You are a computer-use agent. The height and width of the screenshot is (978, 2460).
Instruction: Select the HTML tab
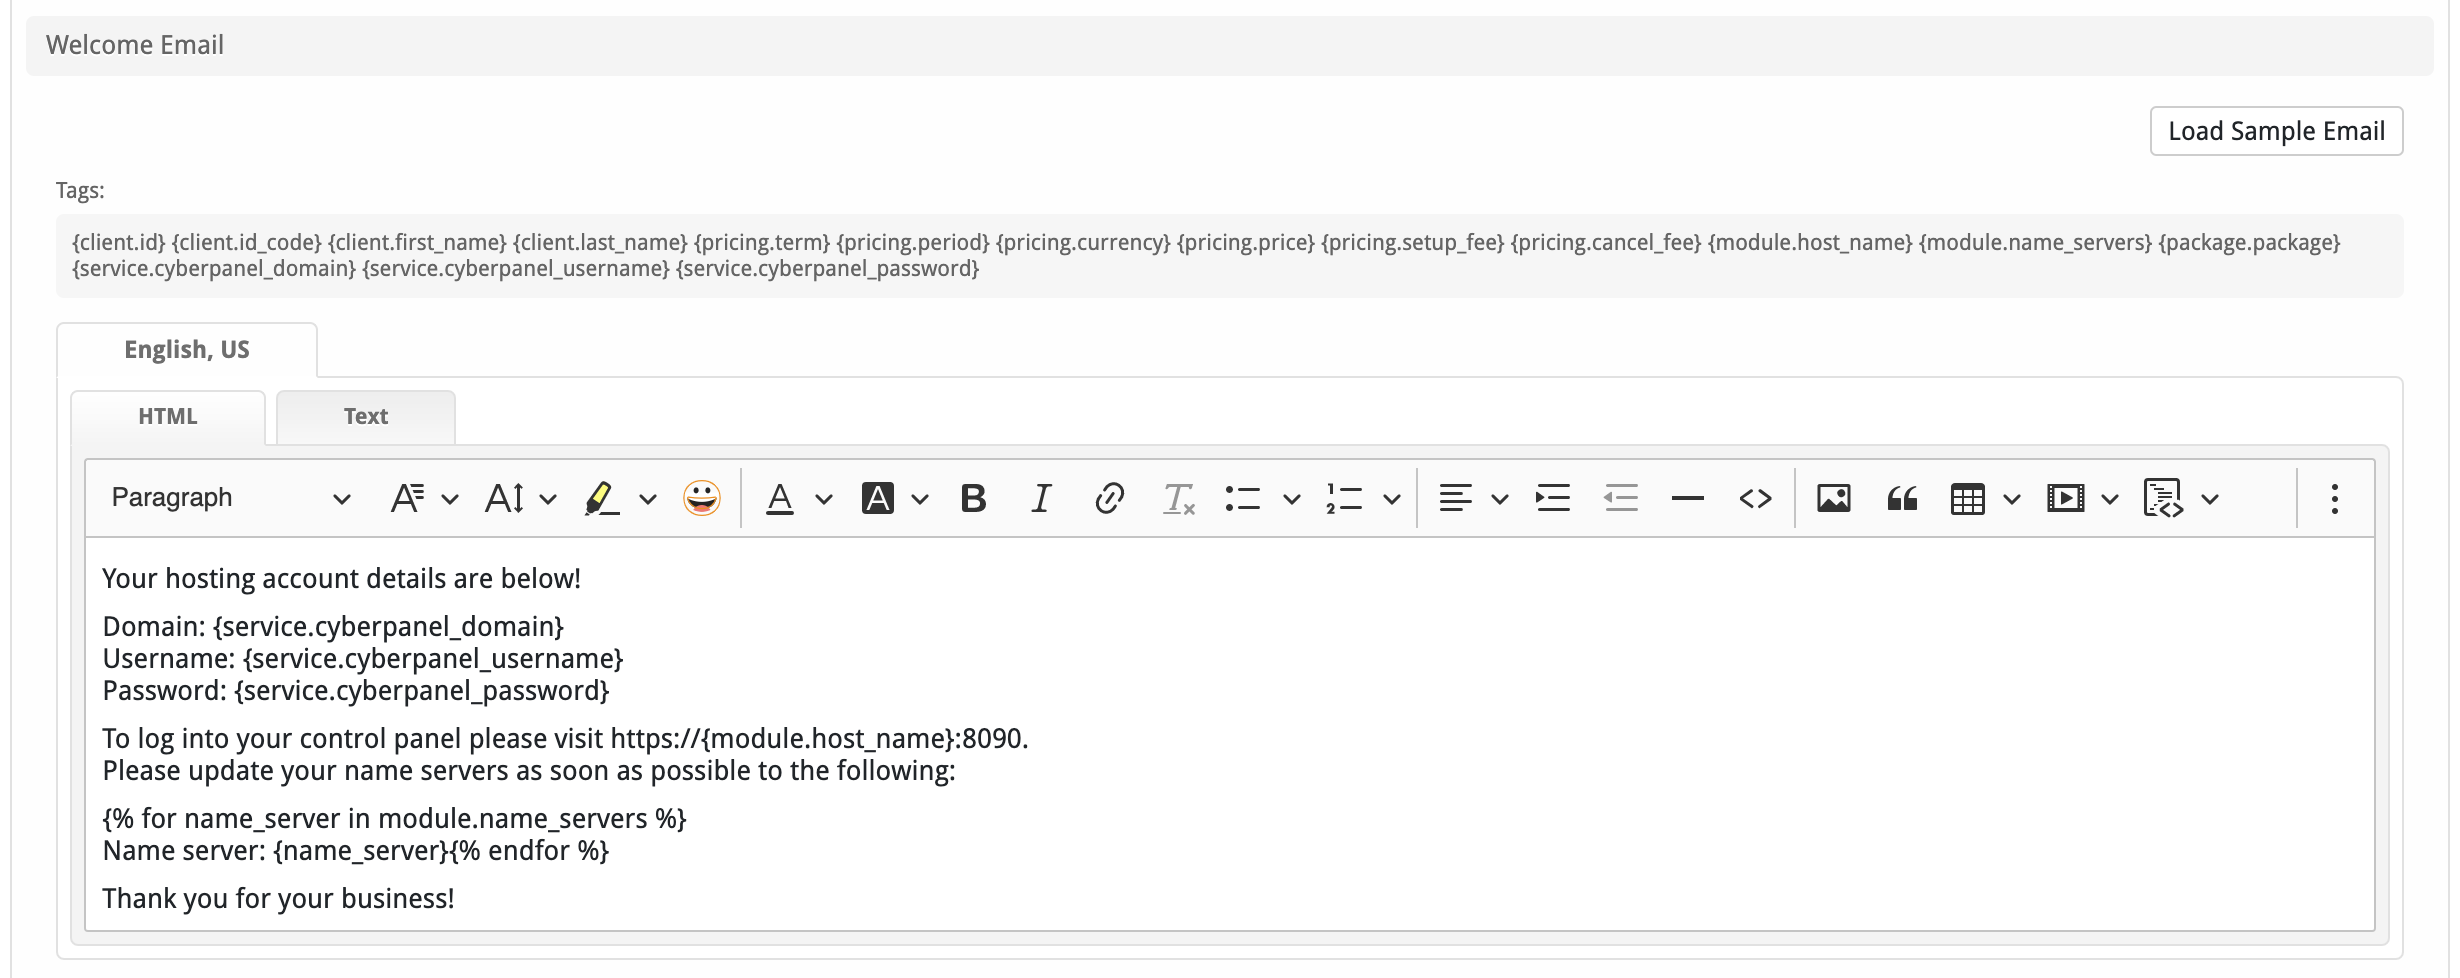point(167,417)
